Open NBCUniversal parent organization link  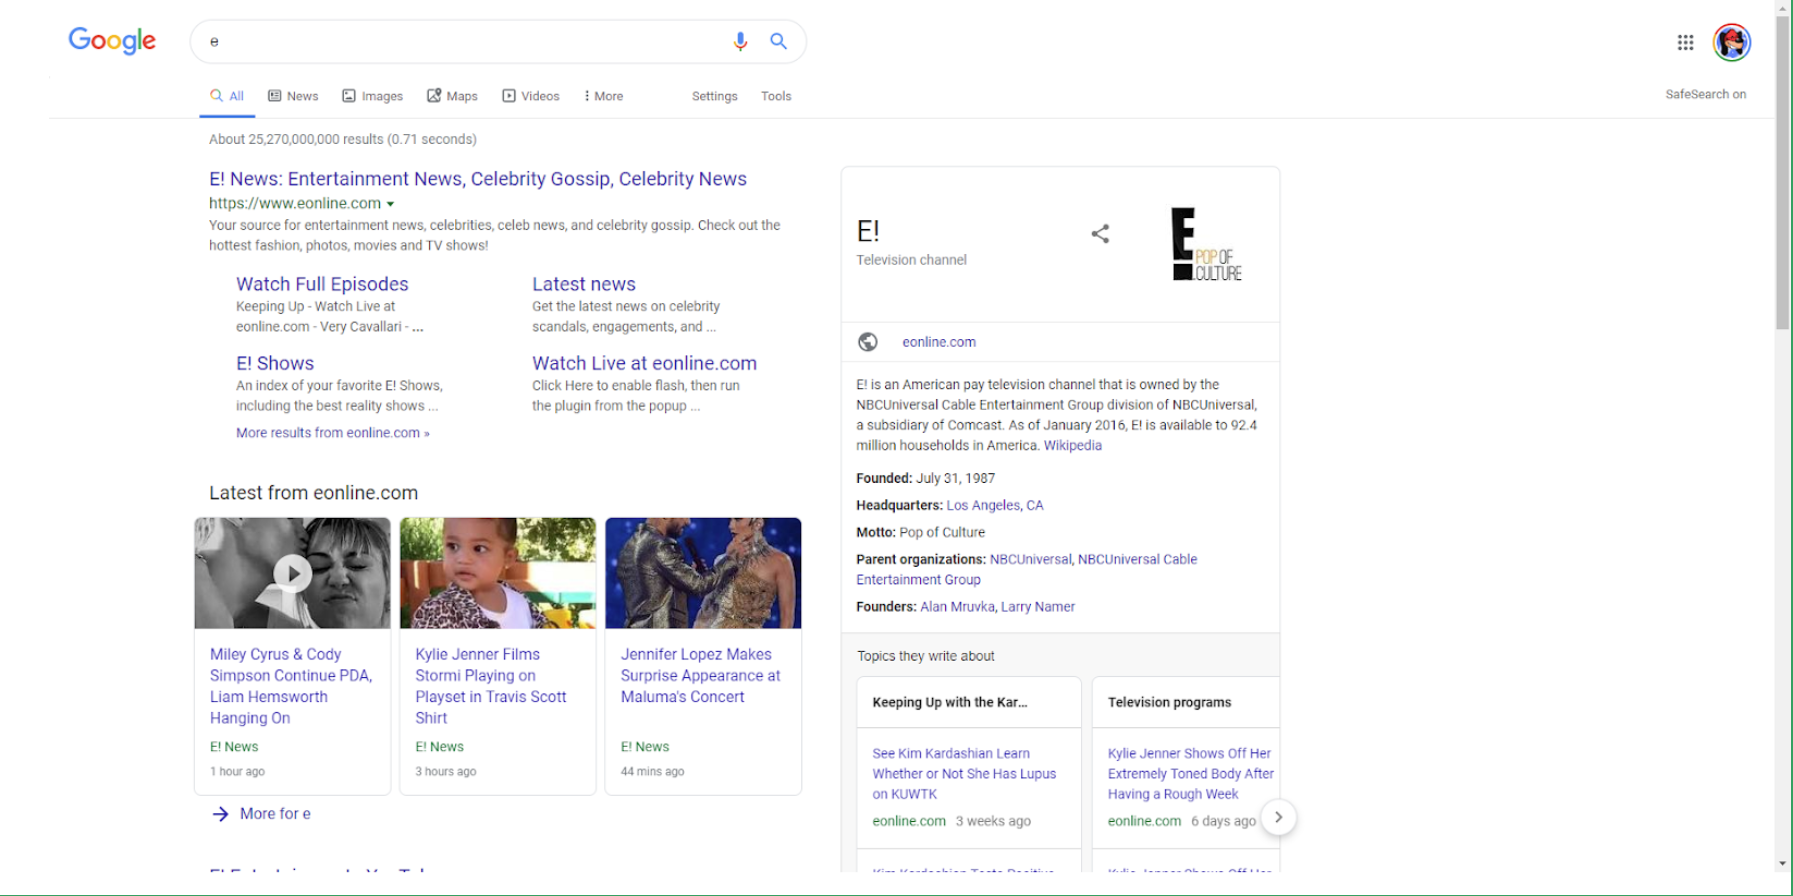pos(1030,559)
